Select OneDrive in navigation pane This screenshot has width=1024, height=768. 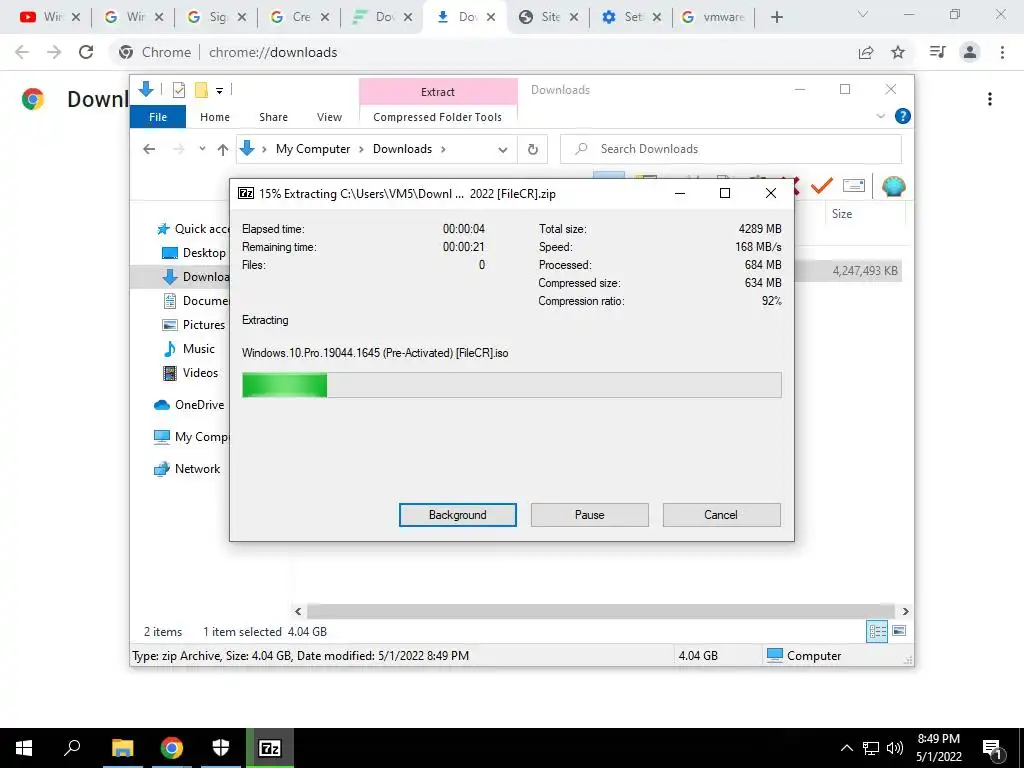pos(189,405)
